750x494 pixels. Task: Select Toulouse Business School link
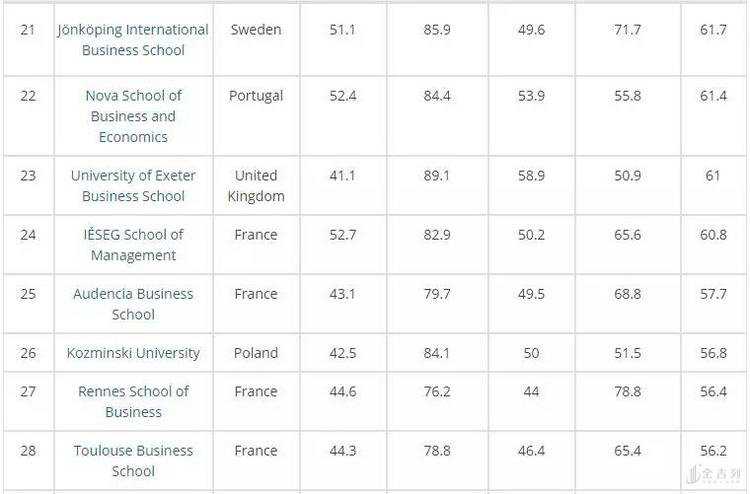click(x=133, y=461)
